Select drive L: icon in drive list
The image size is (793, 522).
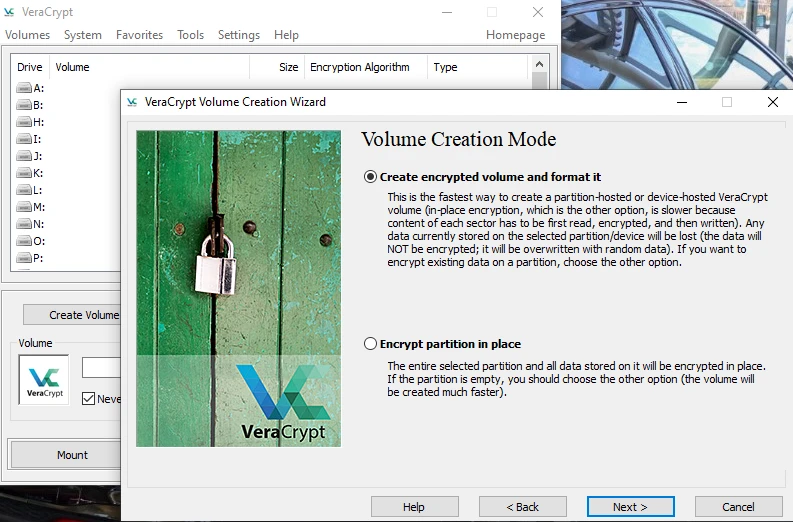point(24,190)
